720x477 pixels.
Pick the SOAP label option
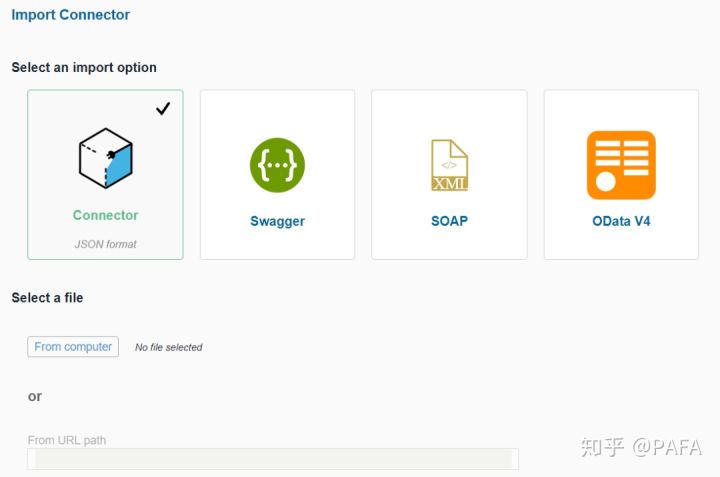(449, 221)
